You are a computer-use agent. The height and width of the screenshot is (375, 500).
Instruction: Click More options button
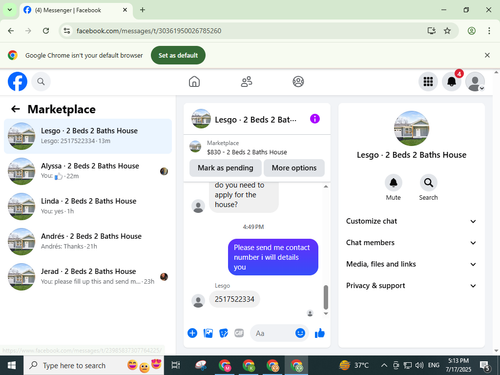coord(294,168)
